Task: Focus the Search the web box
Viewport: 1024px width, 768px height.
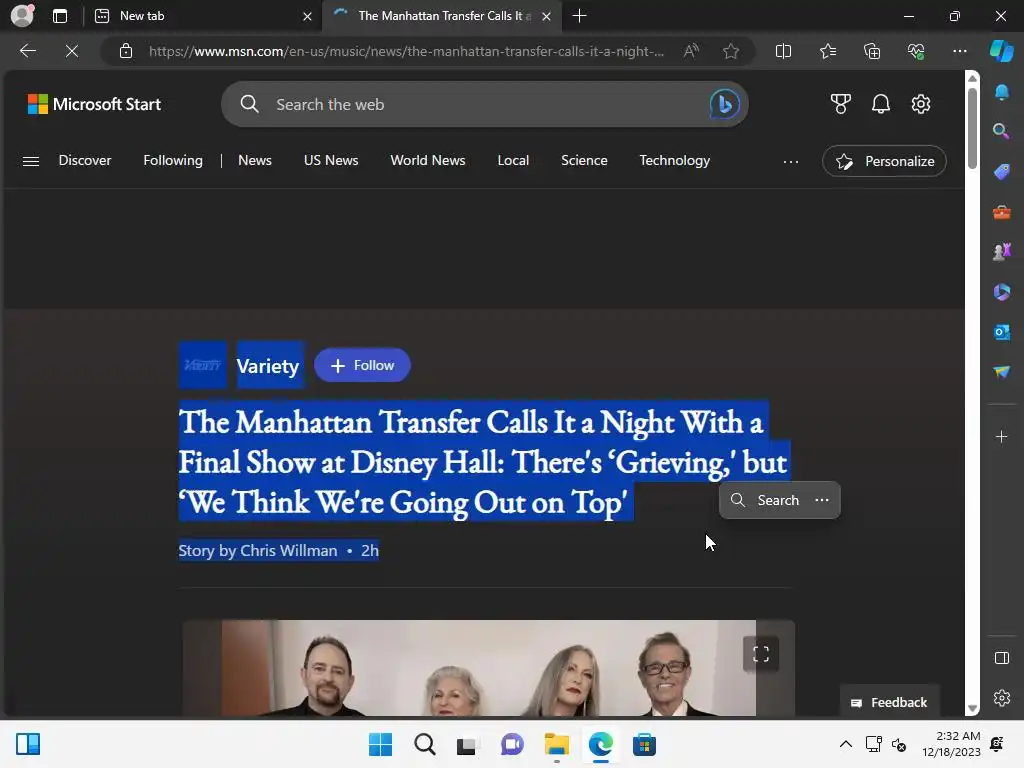Action: (485, 104)
